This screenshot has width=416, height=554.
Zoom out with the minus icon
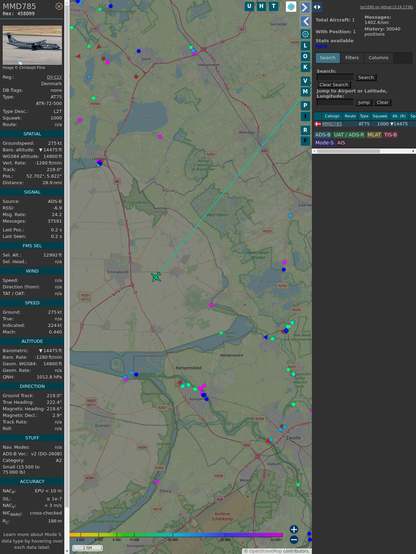pyautogui.click(x=294, y=540)
